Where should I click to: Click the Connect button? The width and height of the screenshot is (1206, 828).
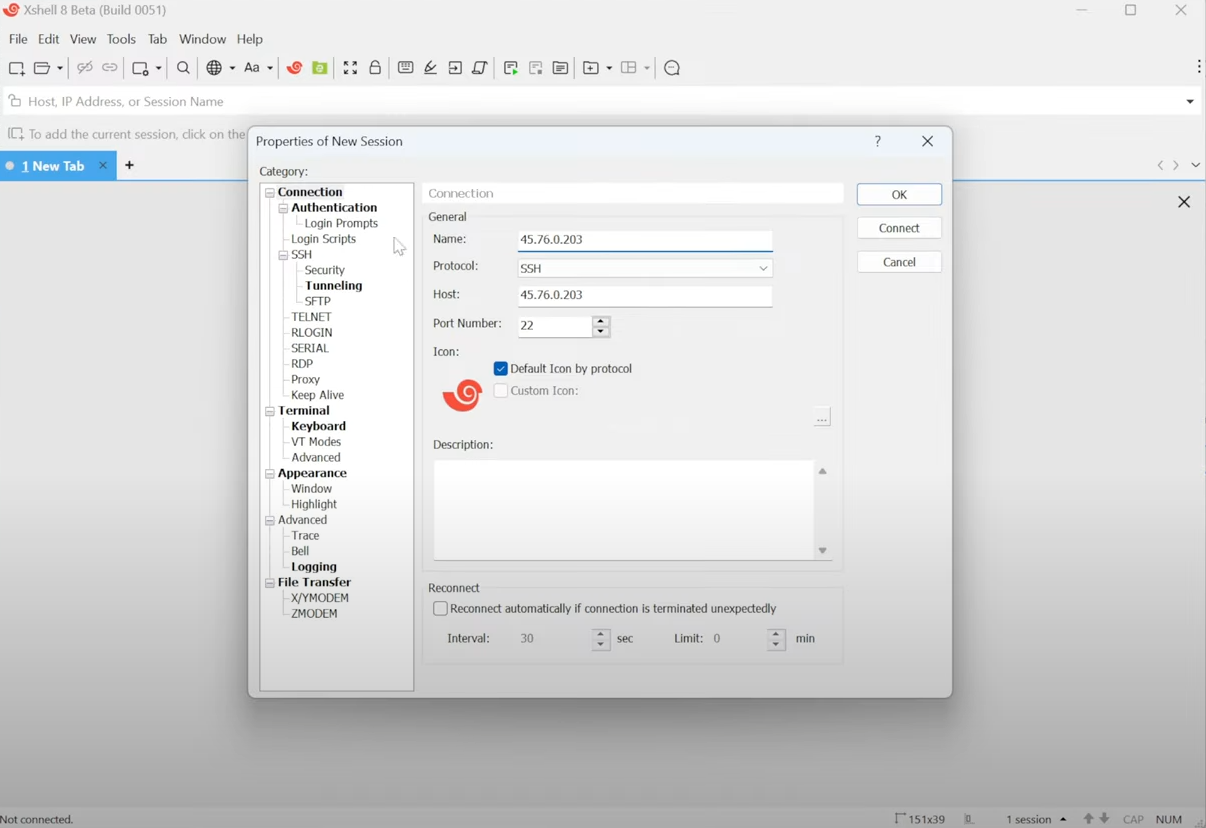[899, 229]
